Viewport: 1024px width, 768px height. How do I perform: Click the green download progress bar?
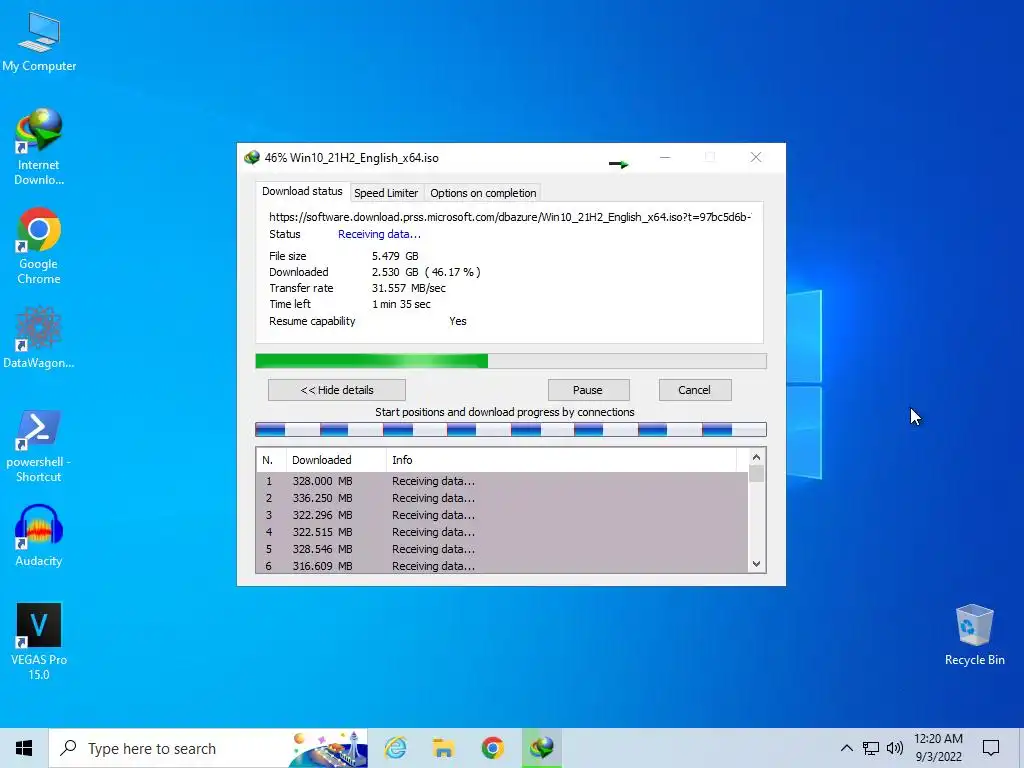pyautogui.click(x=511, y=361)
